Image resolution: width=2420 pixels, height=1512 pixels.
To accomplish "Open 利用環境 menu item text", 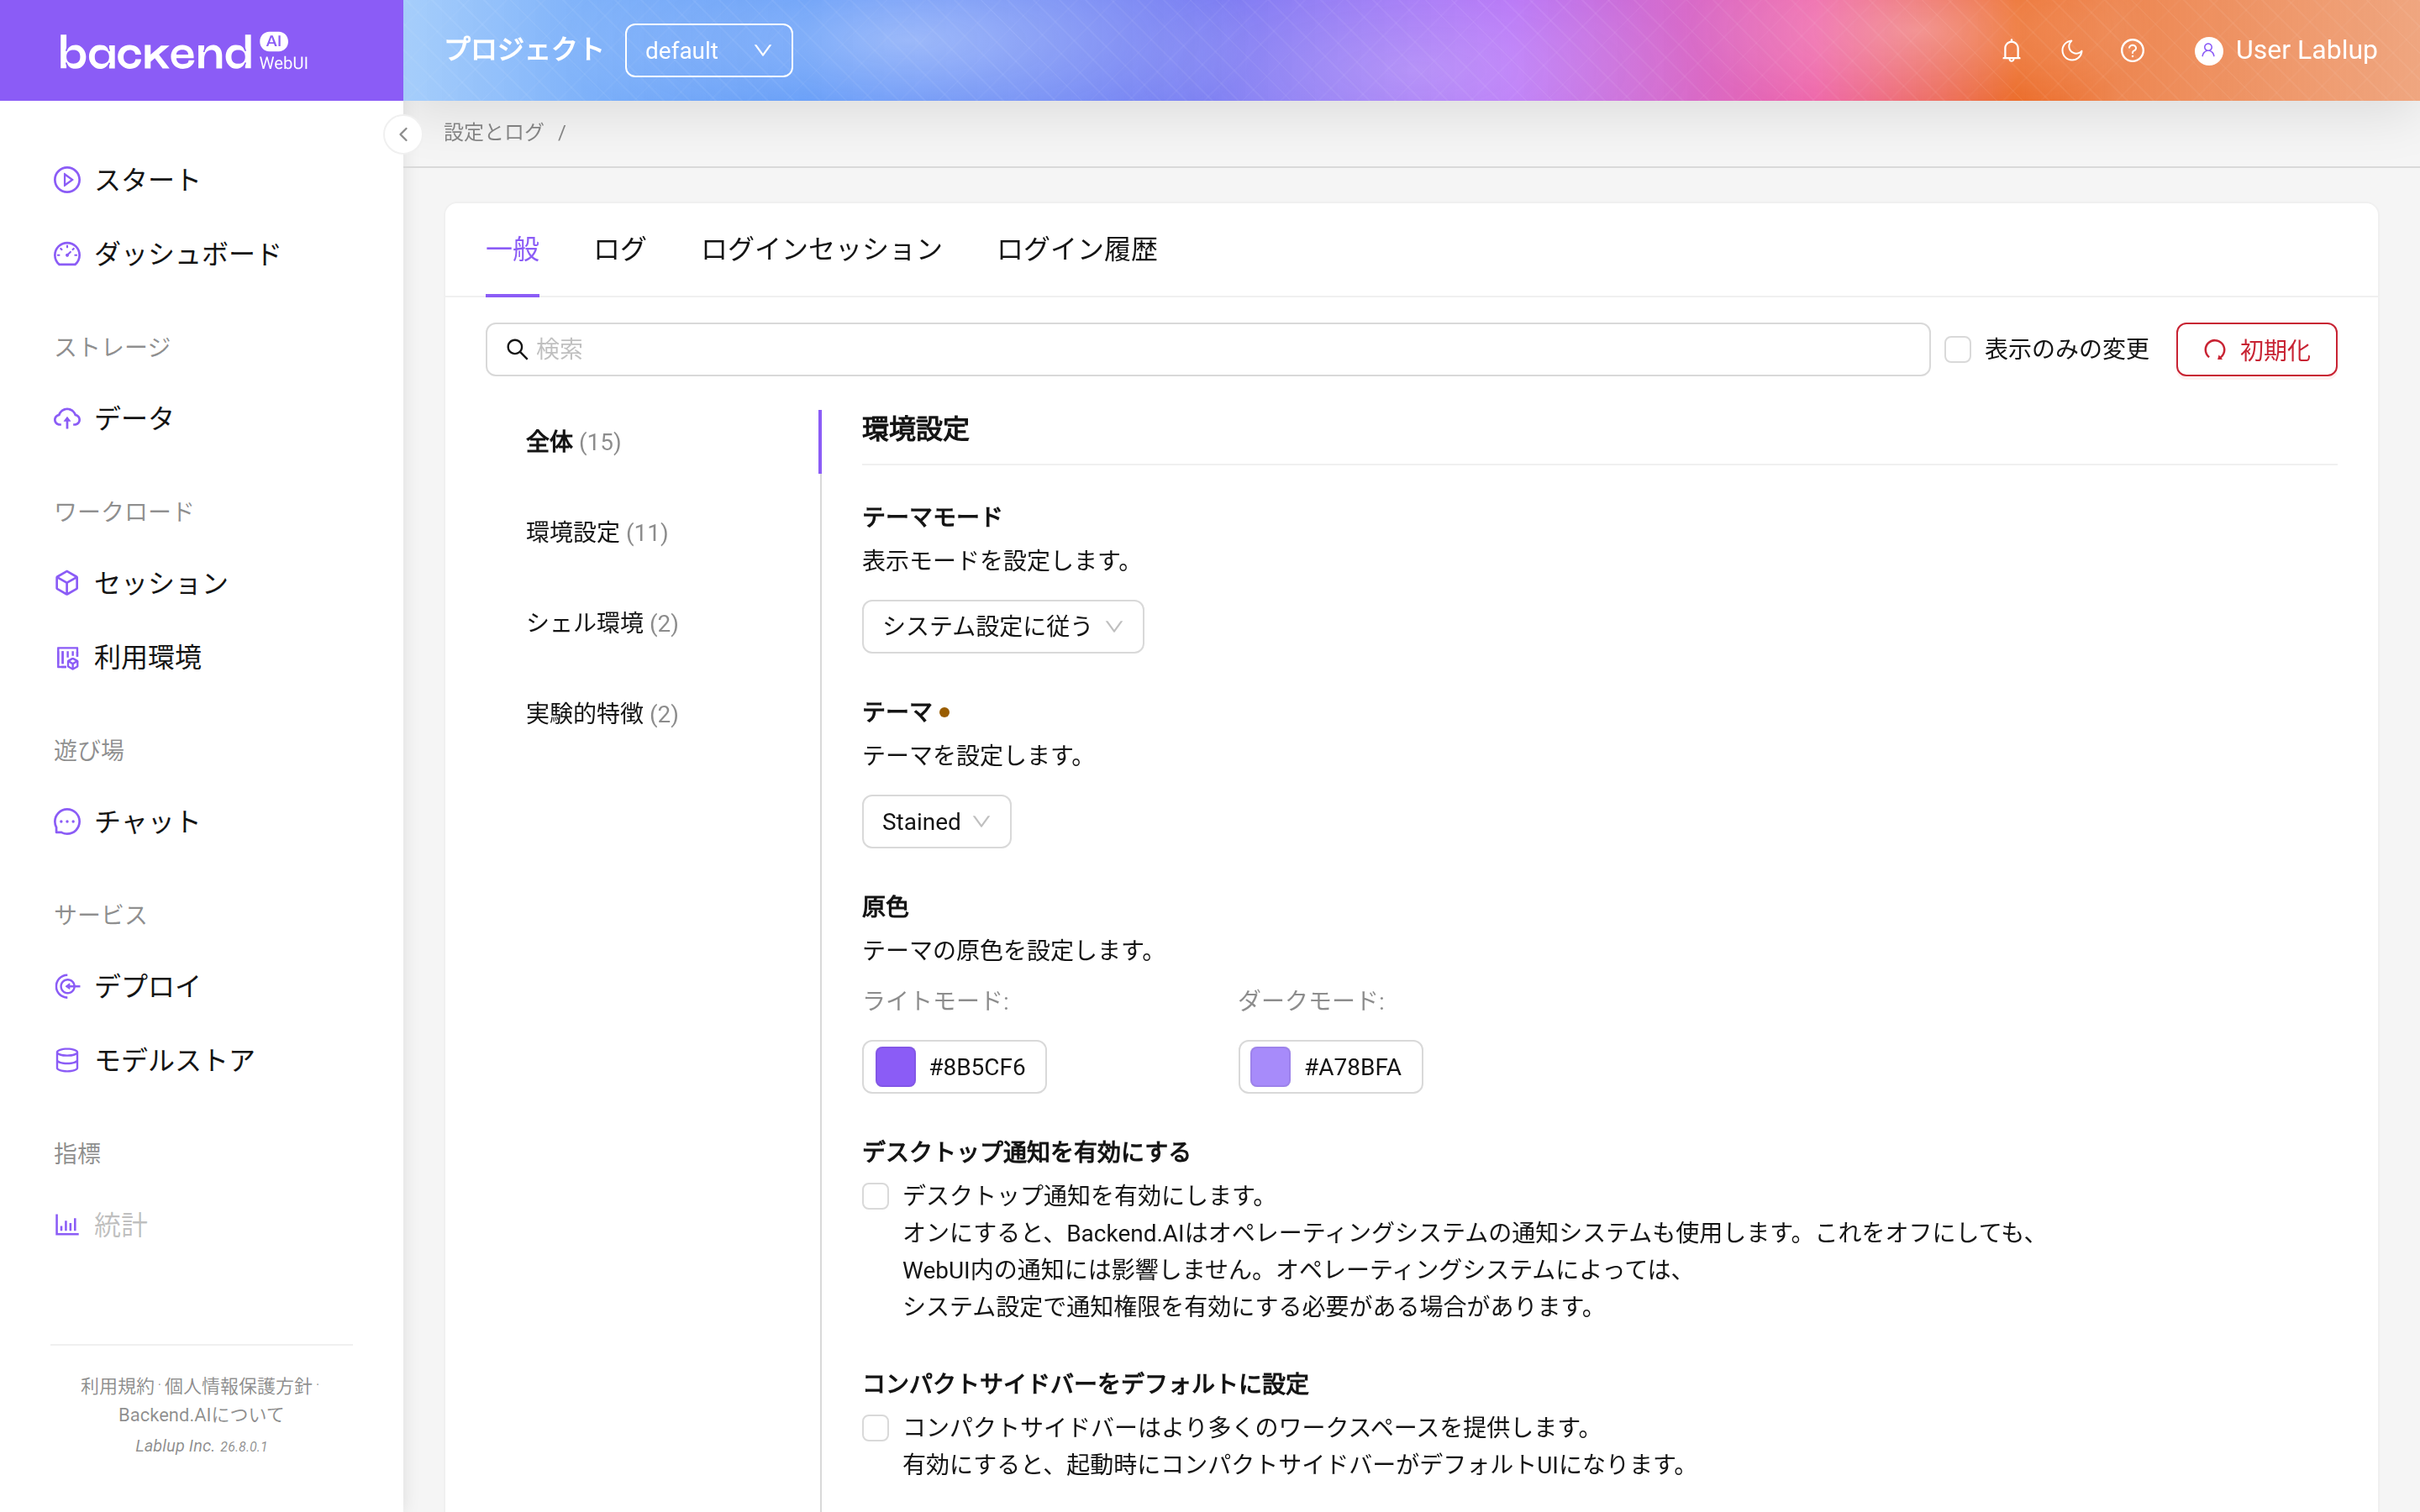I will (148, 657).
